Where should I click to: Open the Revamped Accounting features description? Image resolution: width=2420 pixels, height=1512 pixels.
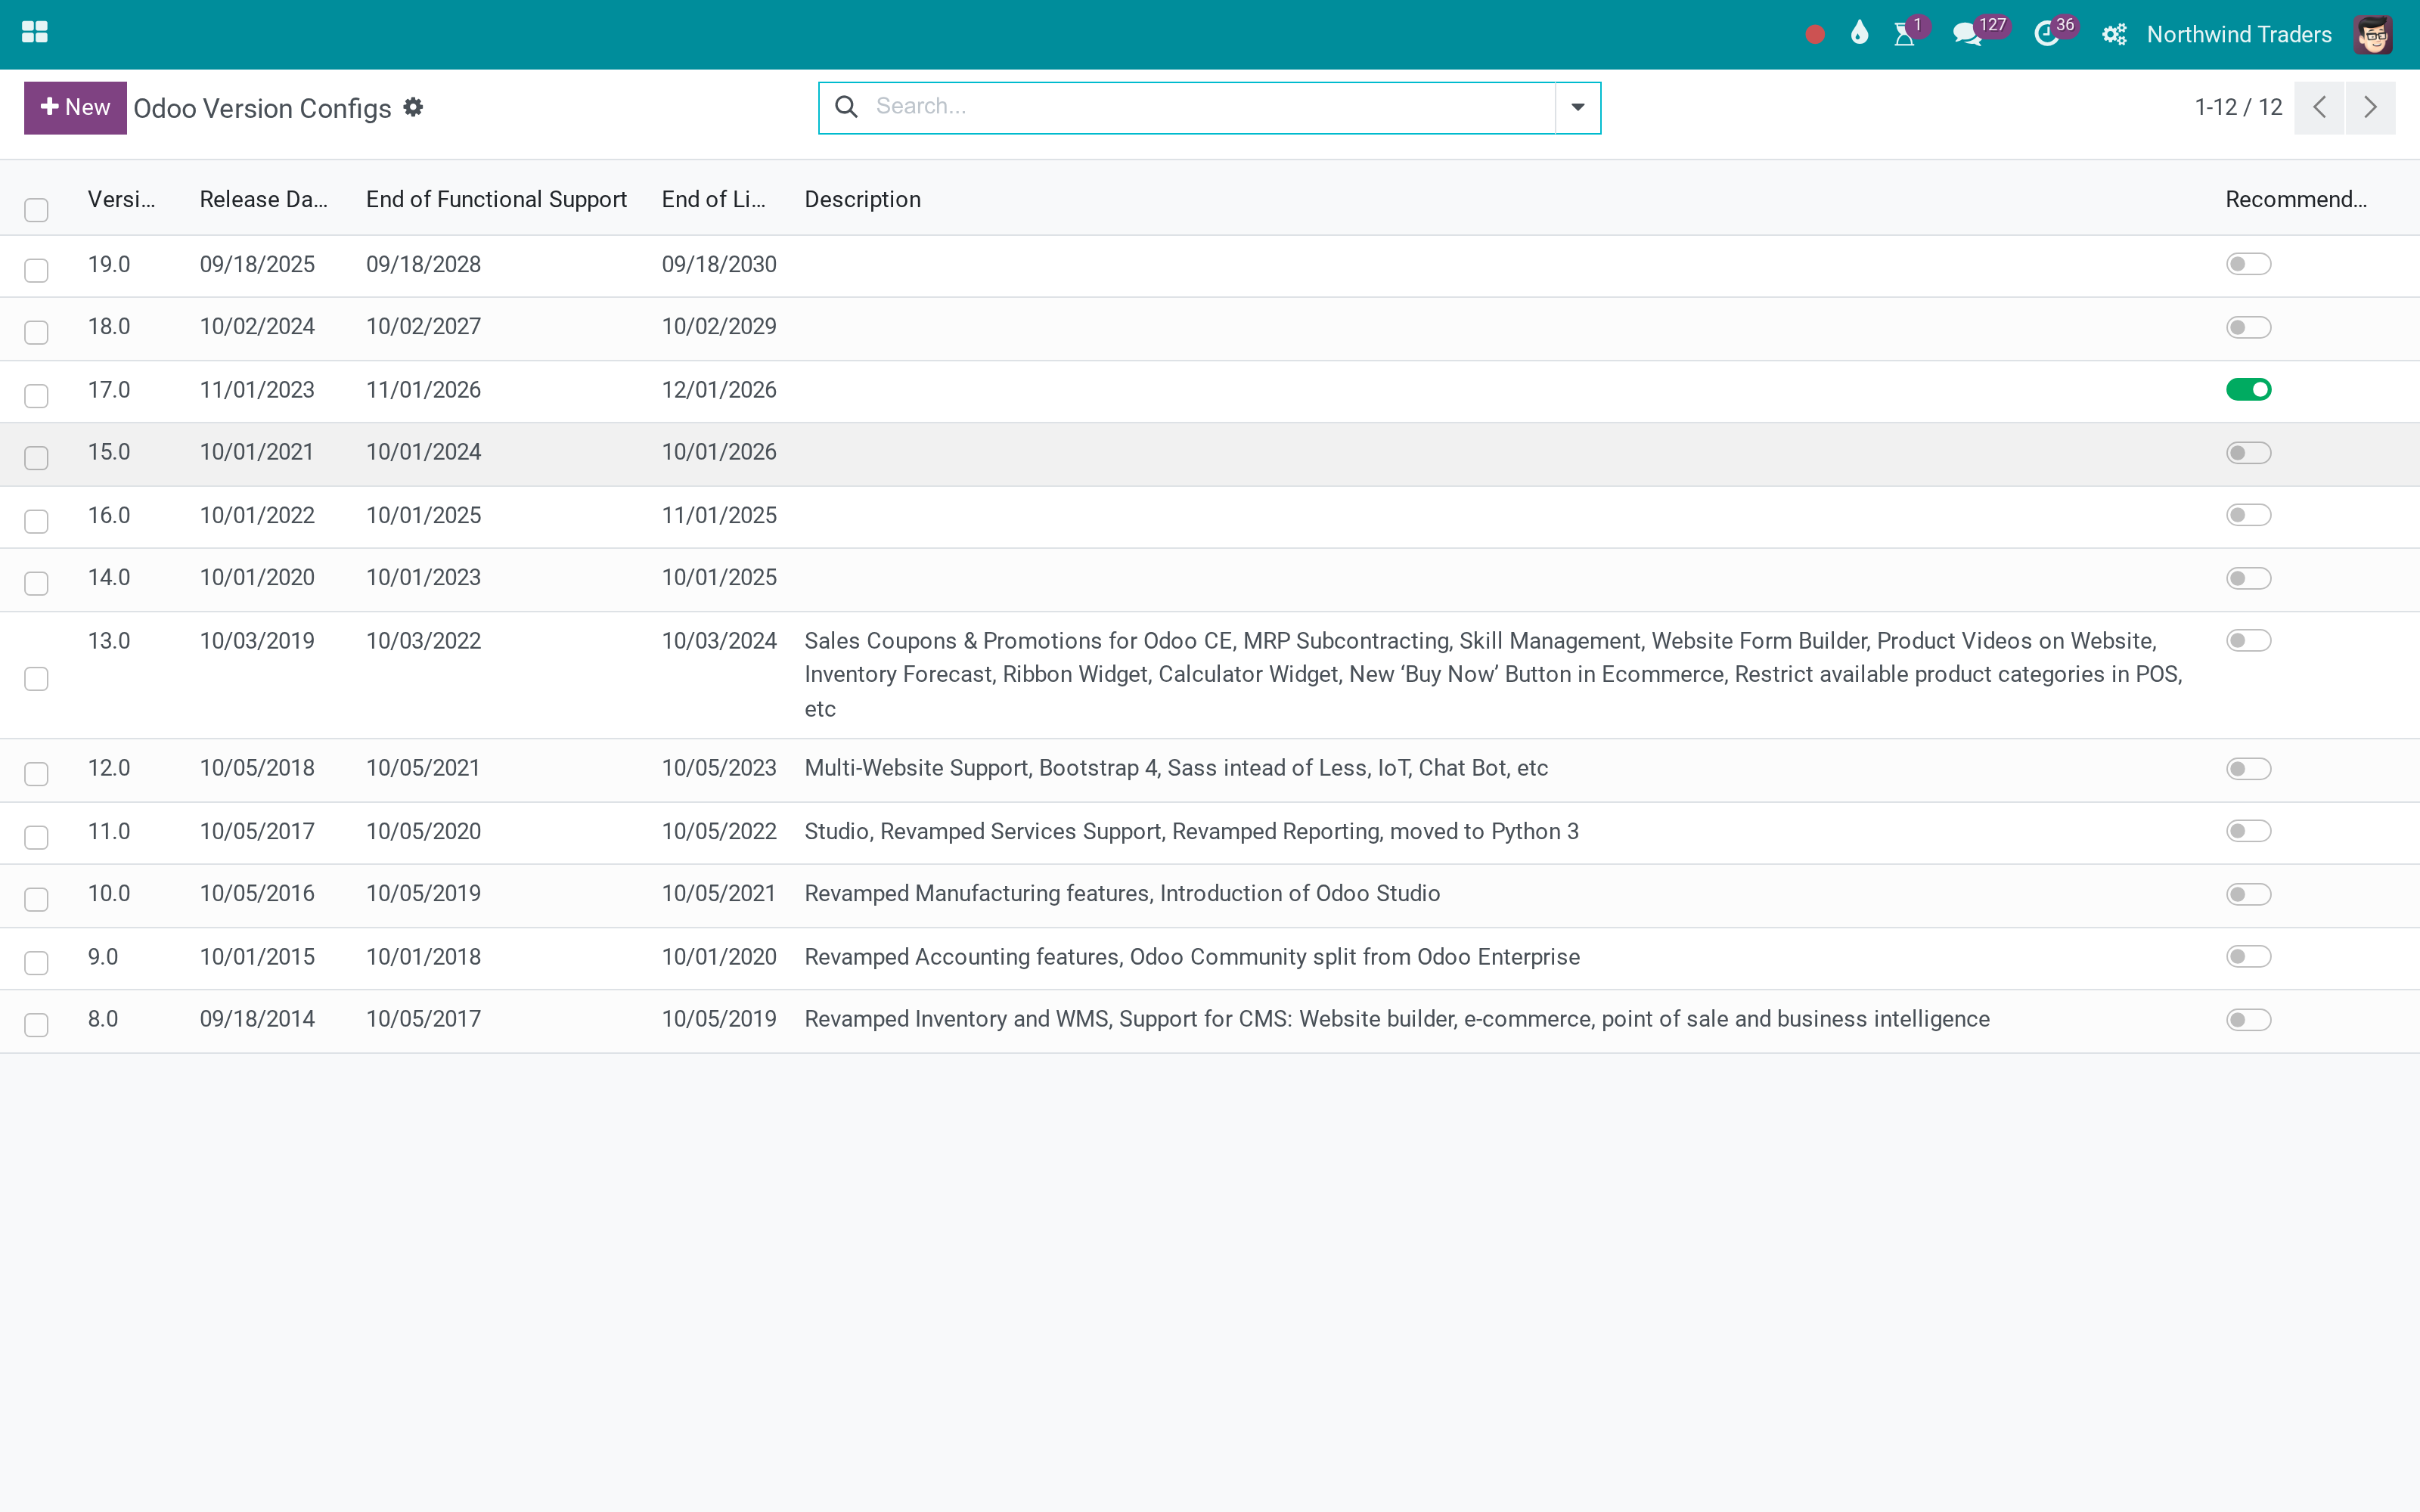(1192, 957)
